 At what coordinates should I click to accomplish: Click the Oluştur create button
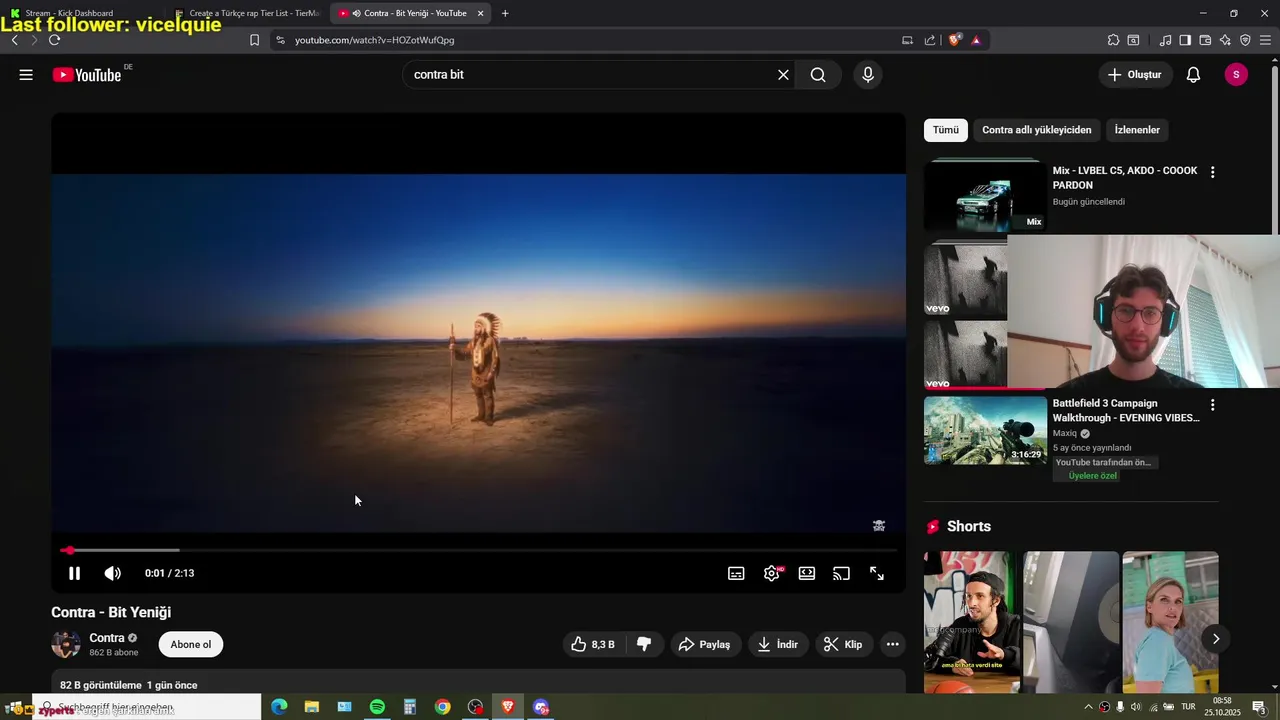click(x=1135, y=75)
